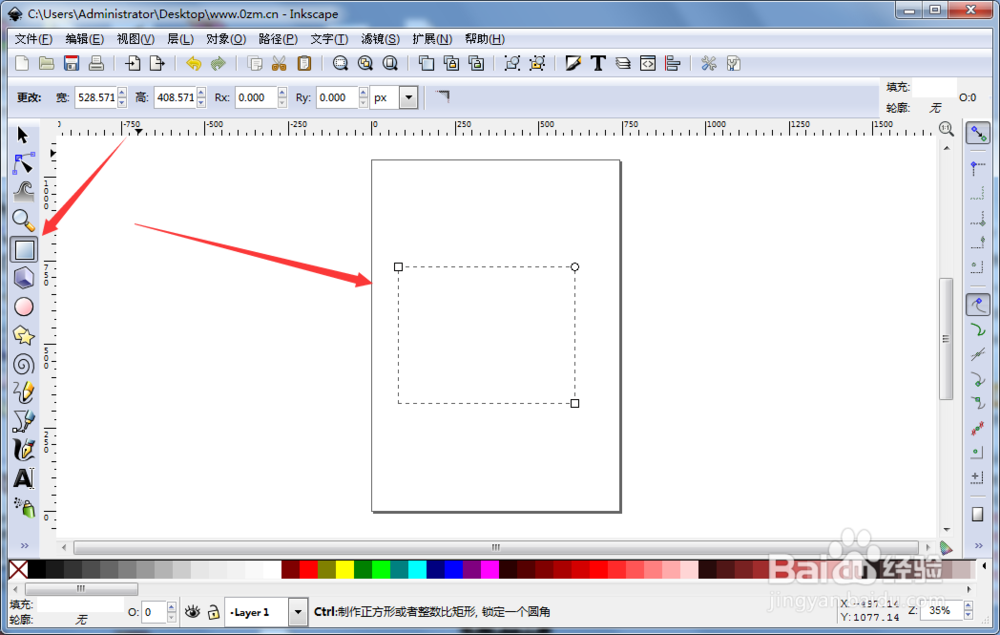Viewport: 1000px width, 635px height.
Task: Select the Zoom magnifier tool in toolbox
Action: tap(24, 221)
